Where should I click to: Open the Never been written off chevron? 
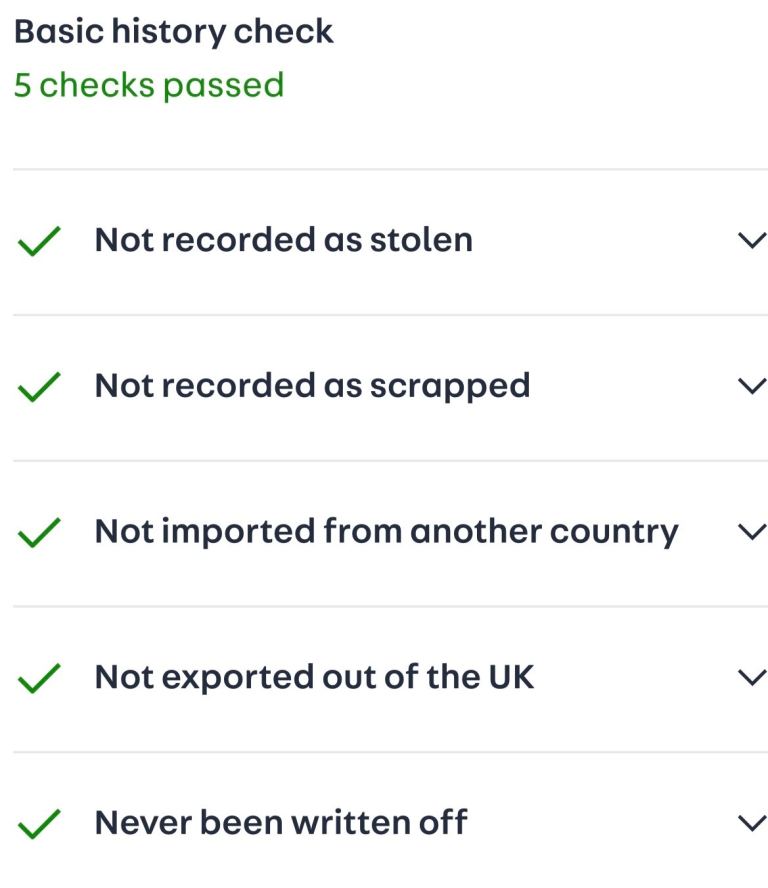click(x=751, y=823)
